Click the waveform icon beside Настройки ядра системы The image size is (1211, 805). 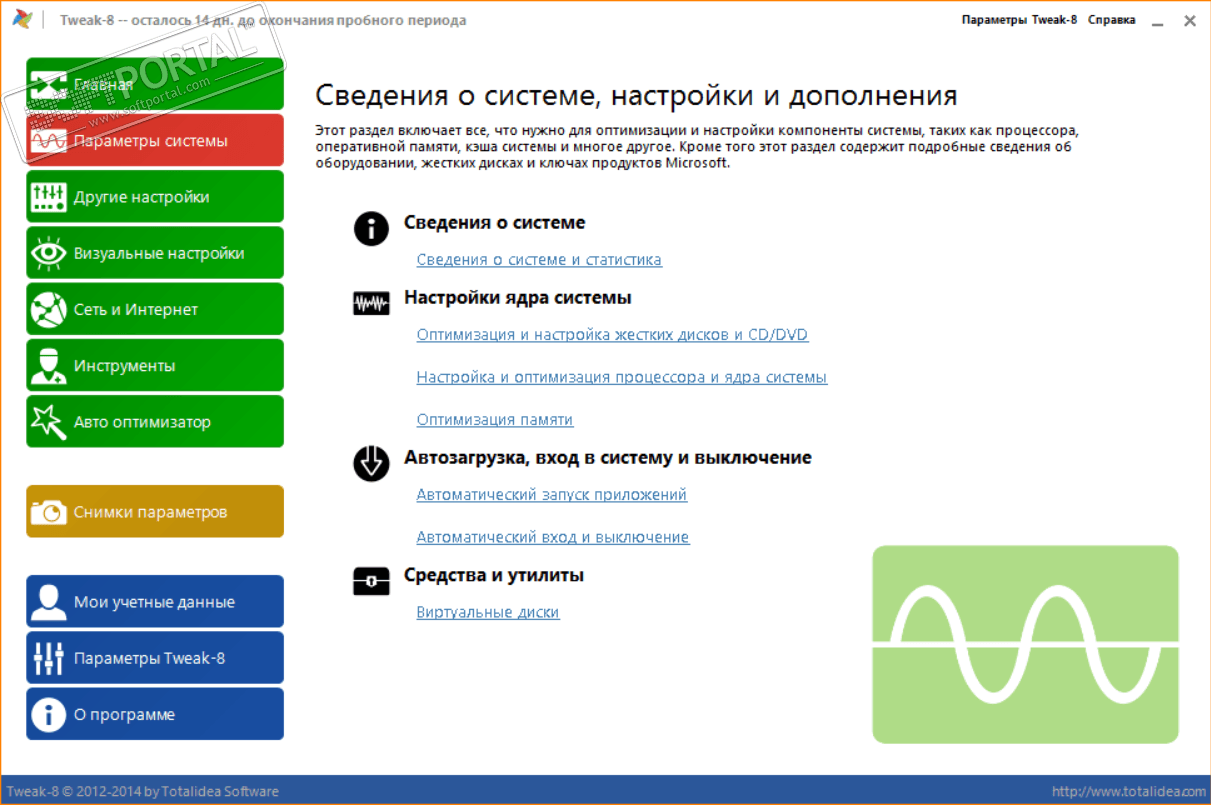(371, 303)
